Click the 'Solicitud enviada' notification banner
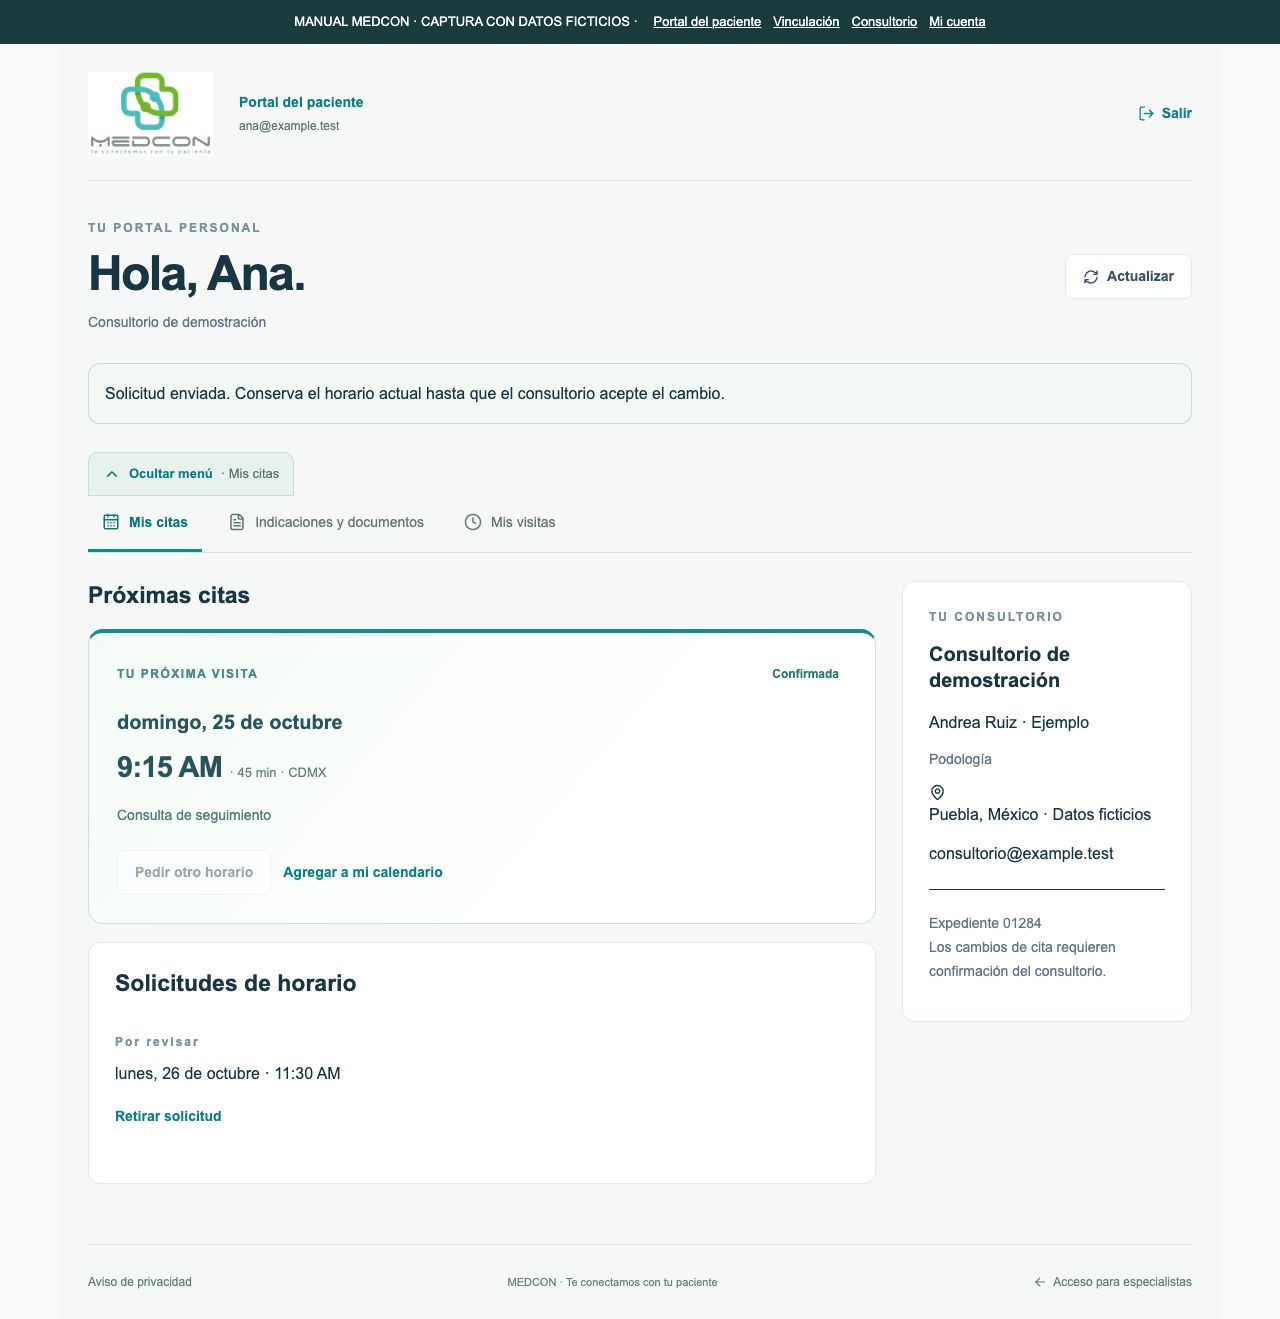1280x1319 pixels. (x=640, y=394)
